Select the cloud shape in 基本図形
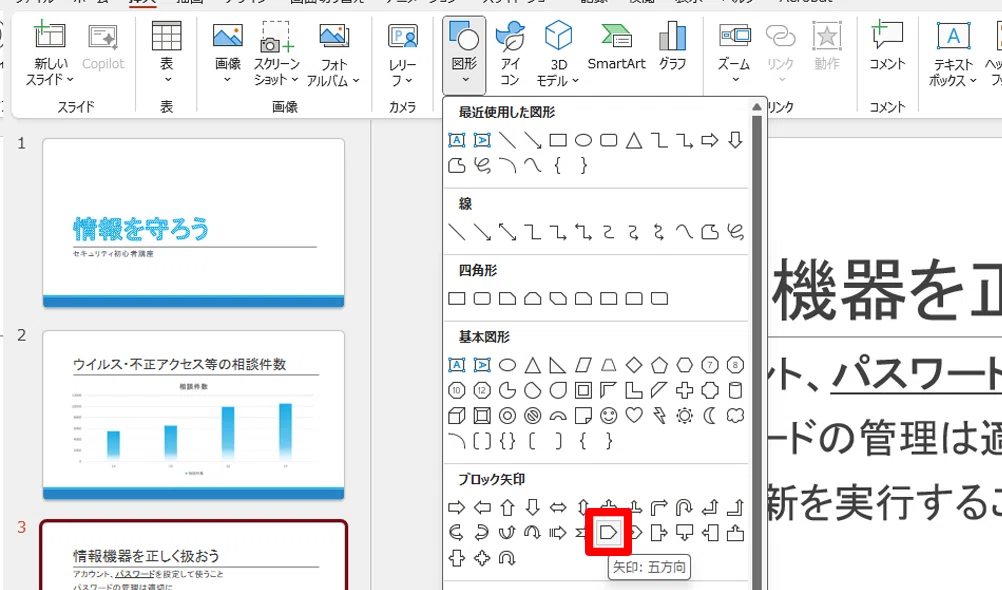Viewport: 1002px width, 590px height. coord(736,415)
